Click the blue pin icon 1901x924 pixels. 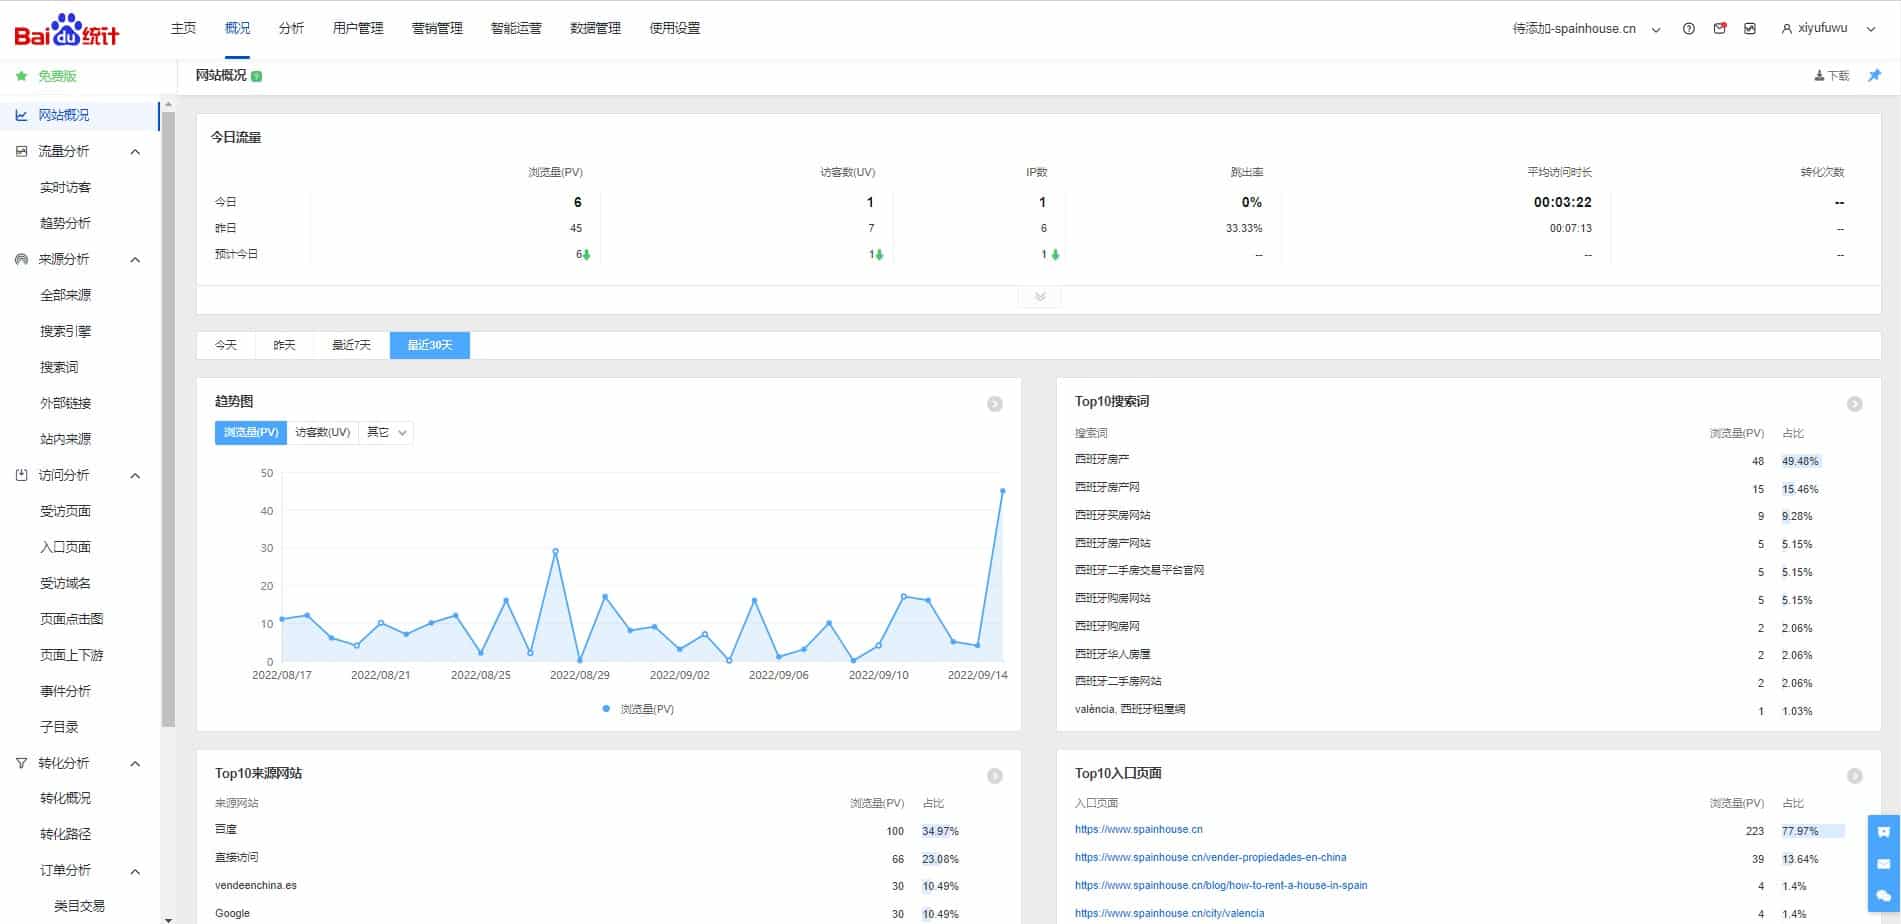[x=1874, y=76]
